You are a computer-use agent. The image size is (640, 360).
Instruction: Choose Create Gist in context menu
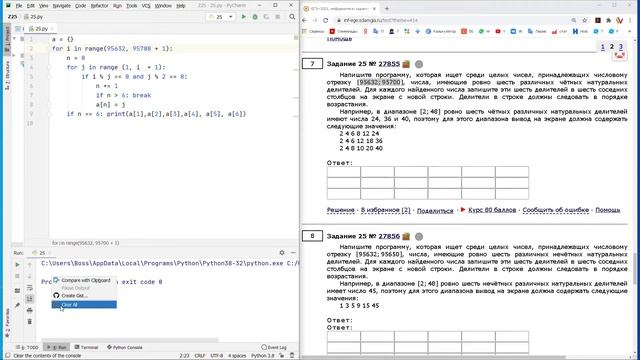tap(84, 296)
